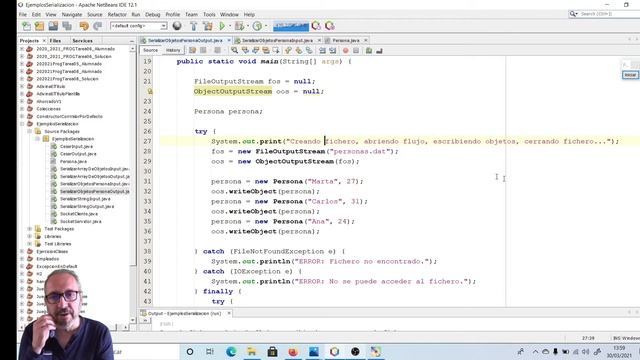Click the warning hint bulb on line 22

coord(149,91)
